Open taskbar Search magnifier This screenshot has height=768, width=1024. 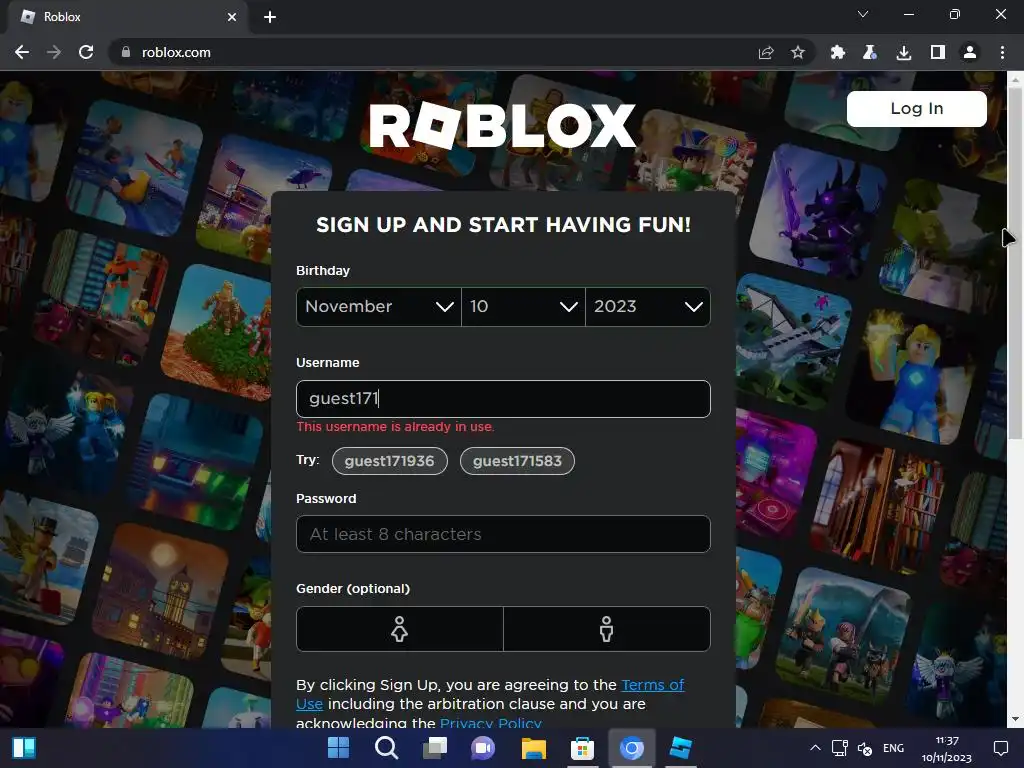[387, 747]
